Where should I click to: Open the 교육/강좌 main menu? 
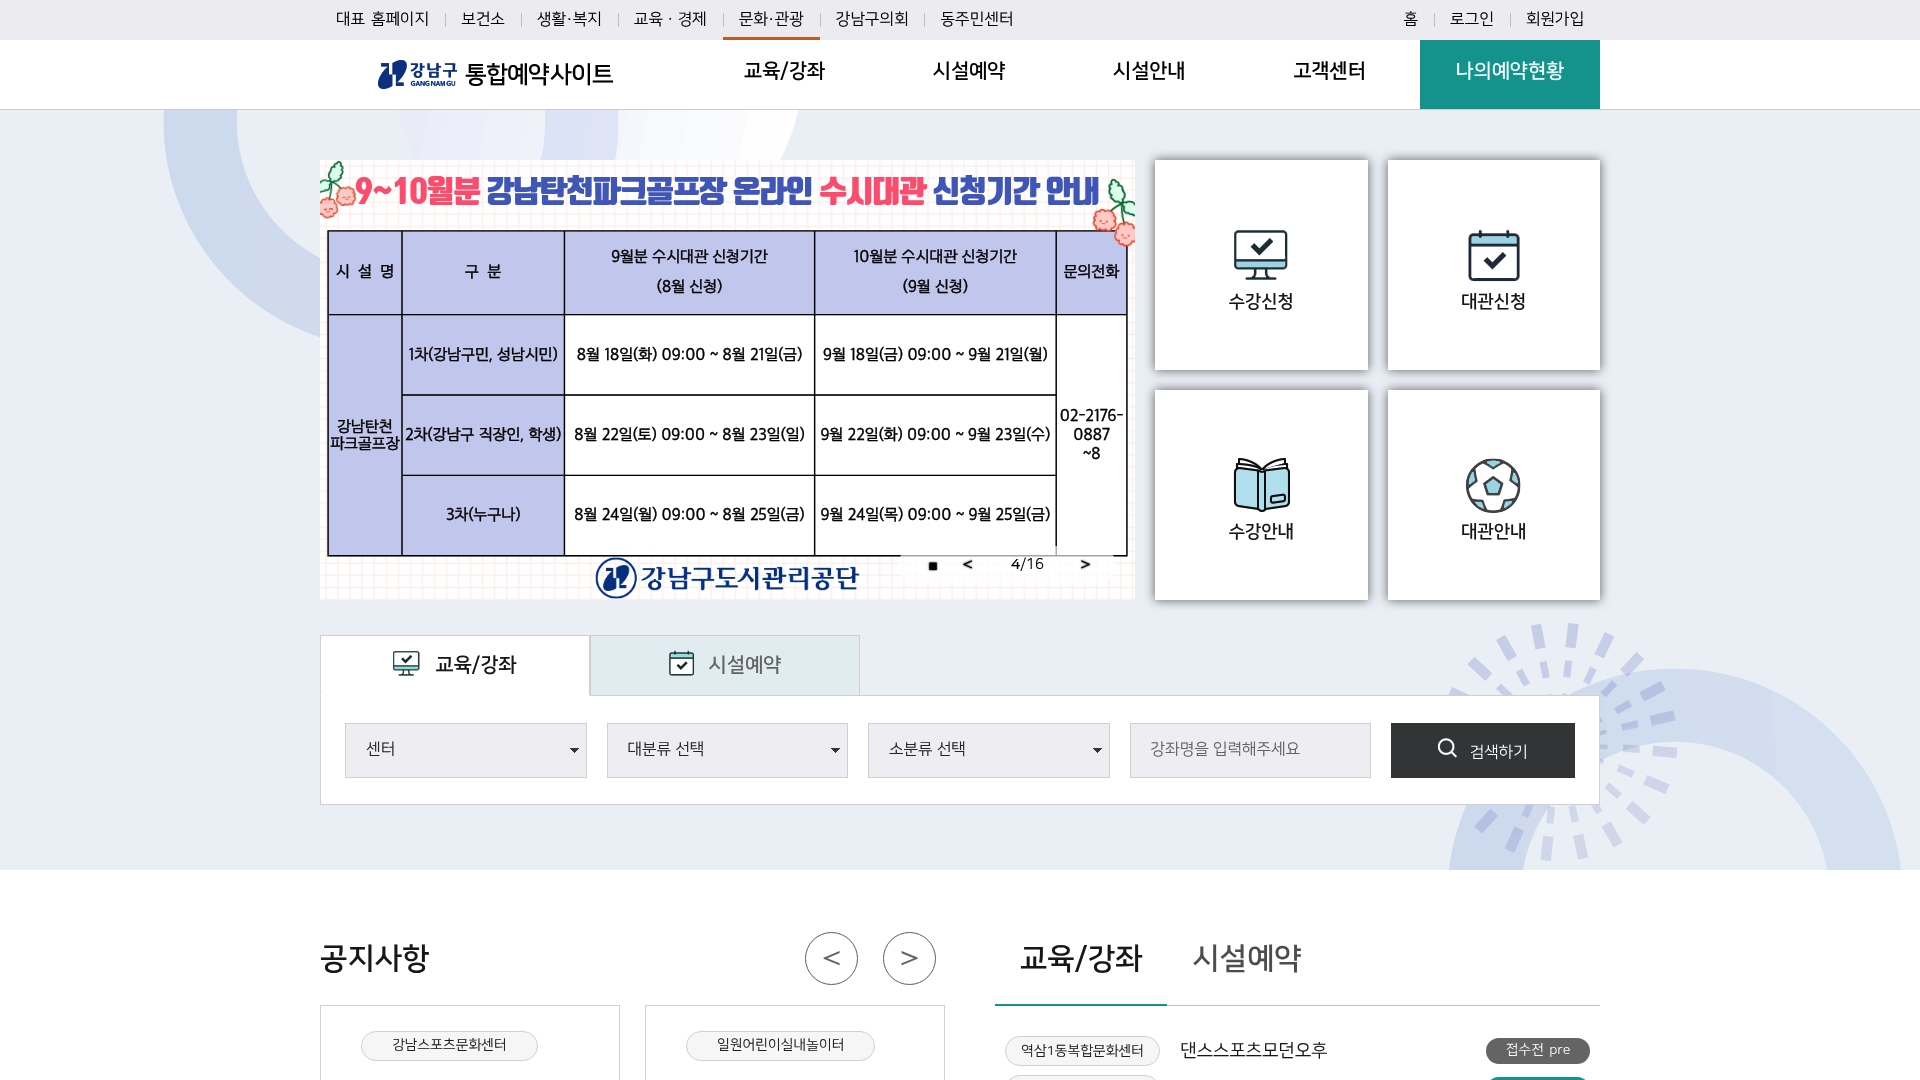(784, 71)
